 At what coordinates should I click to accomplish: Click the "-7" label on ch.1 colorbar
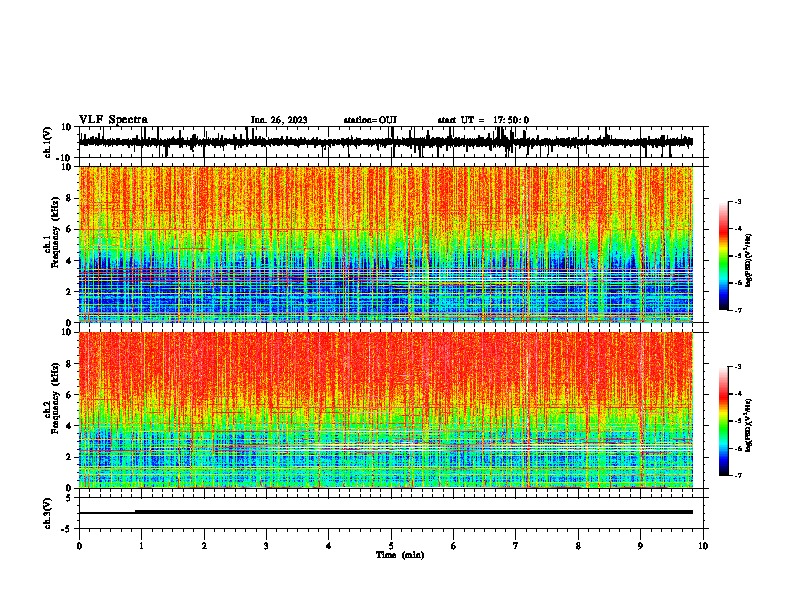pyautogui.click(x=737, y=310)
